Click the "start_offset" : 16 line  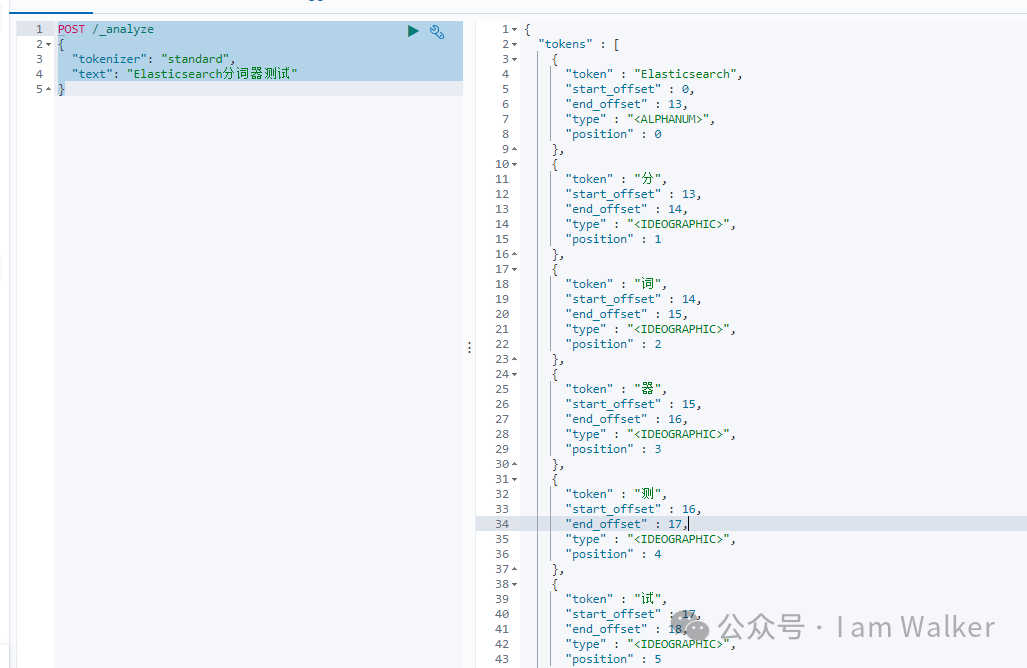(x=633, y=510)
